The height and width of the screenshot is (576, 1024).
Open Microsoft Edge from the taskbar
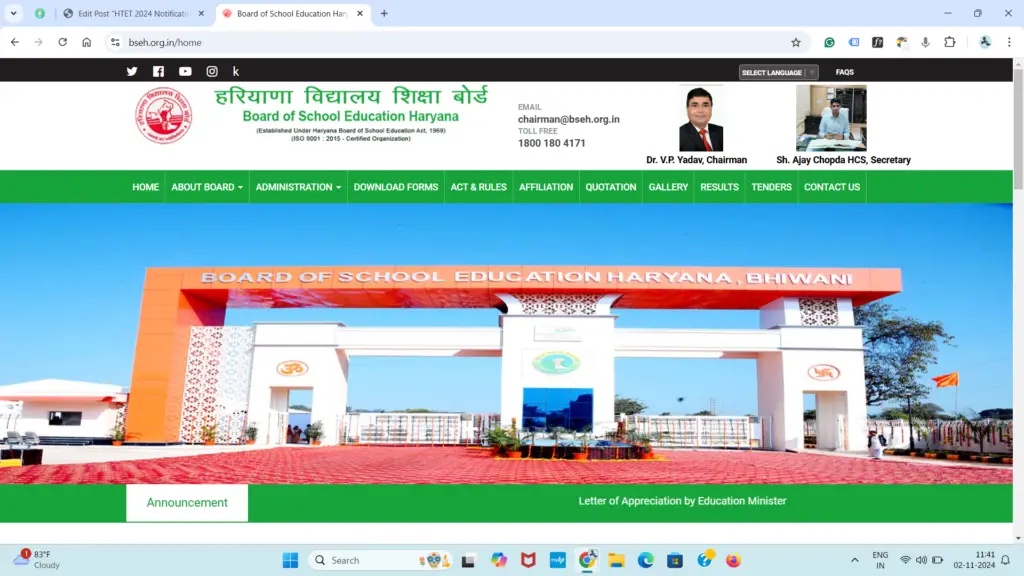[646, 560]
